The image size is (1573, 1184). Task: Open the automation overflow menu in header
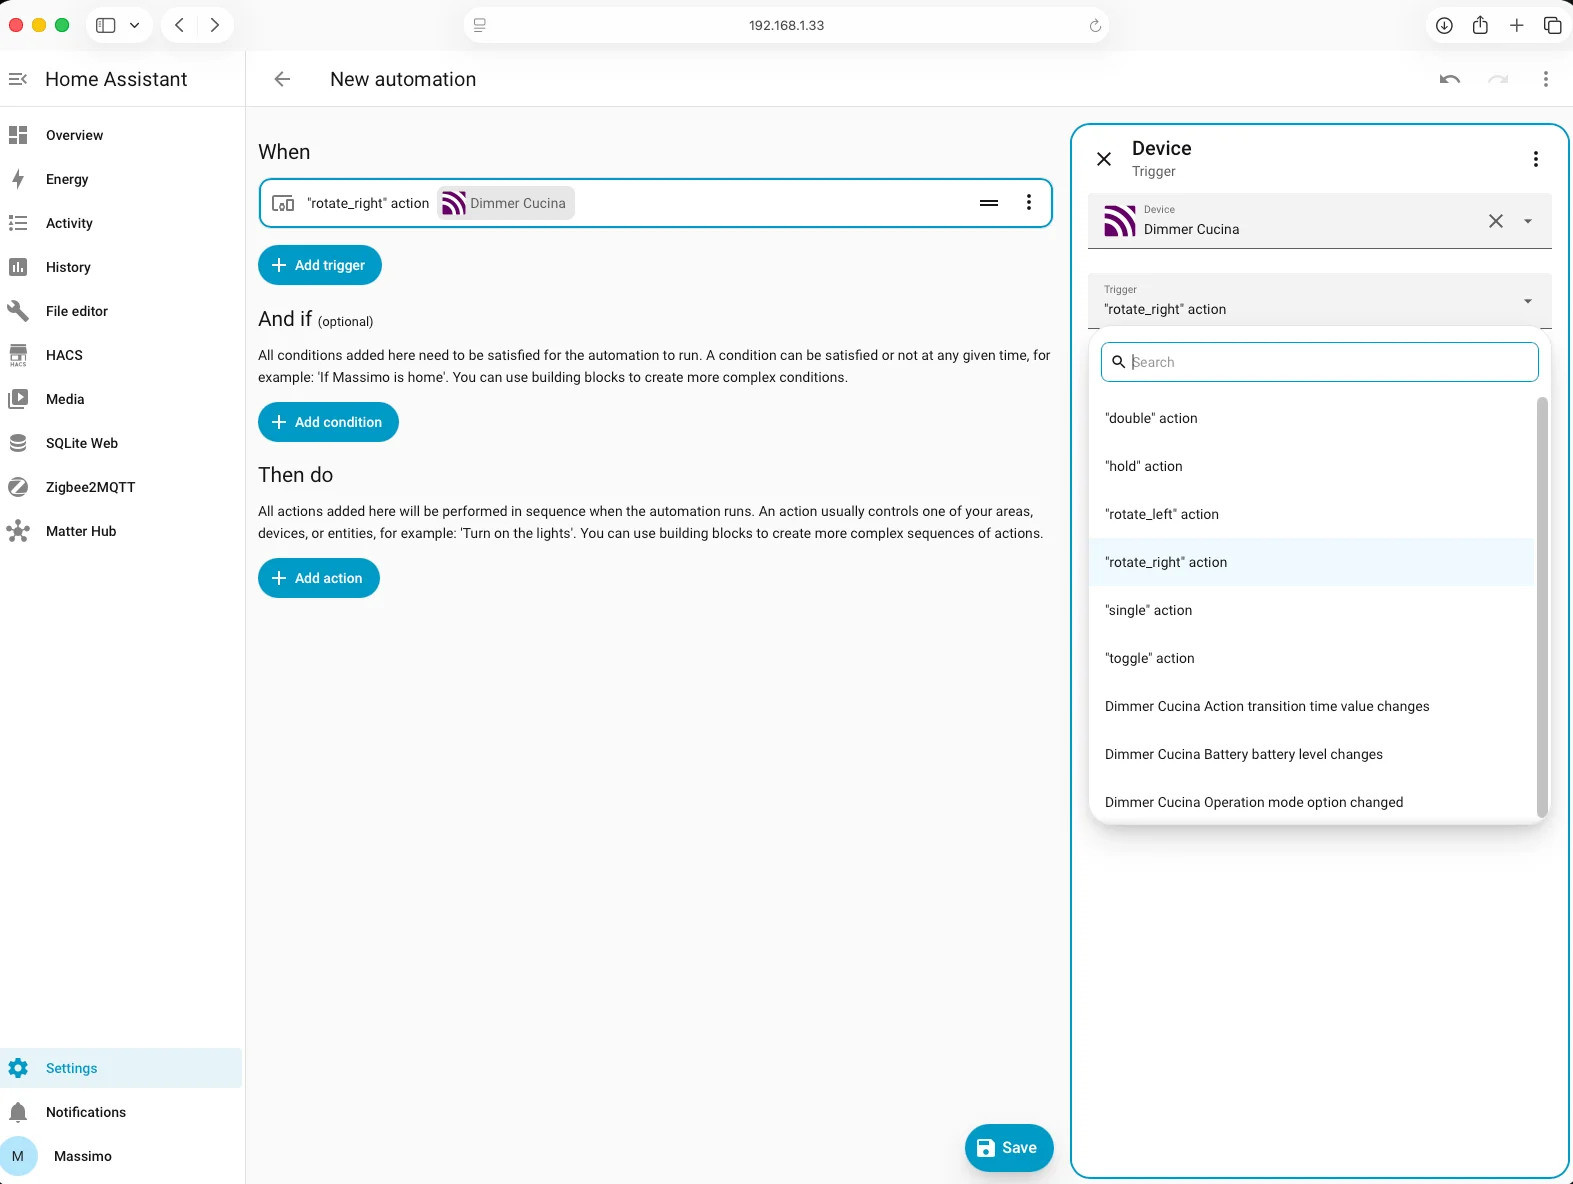[x=1546, y=79]
